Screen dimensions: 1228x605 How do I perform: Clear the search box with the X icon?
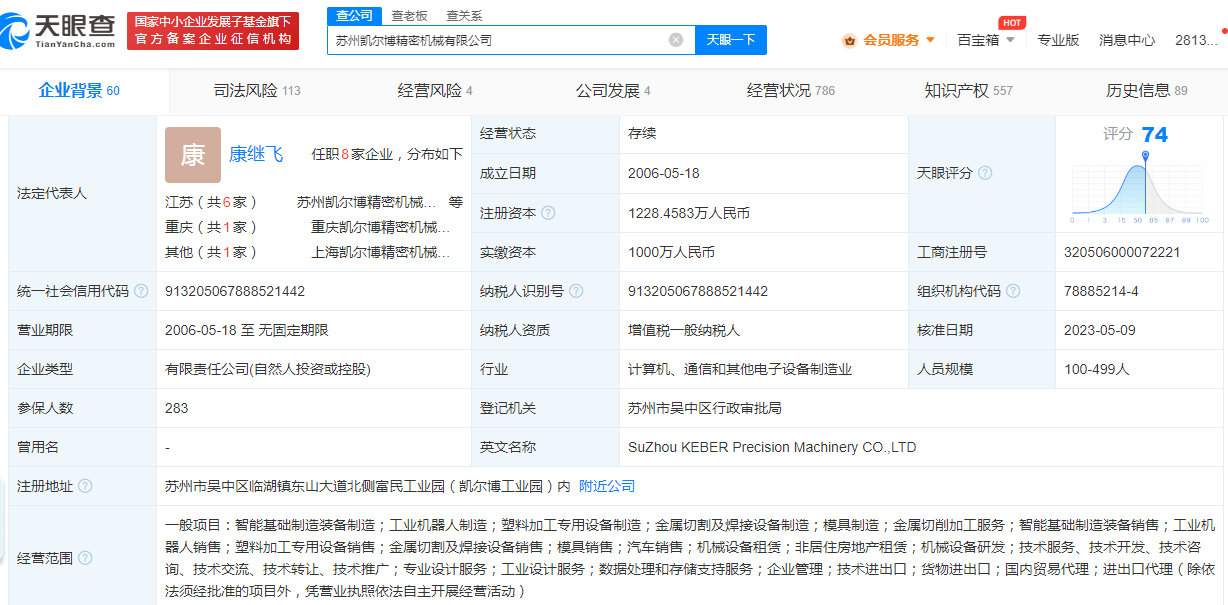[676, 40]
